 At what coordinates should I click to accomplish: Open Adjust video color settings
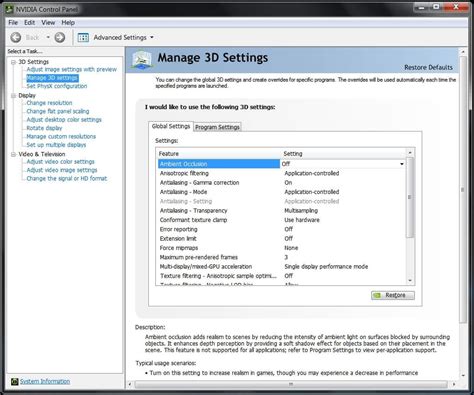60,162
